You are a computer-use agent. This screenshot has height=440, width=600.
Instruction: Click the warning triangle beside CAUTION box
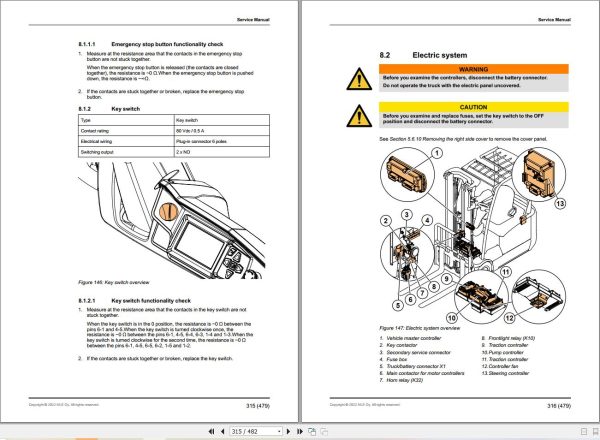click(359, 116)
